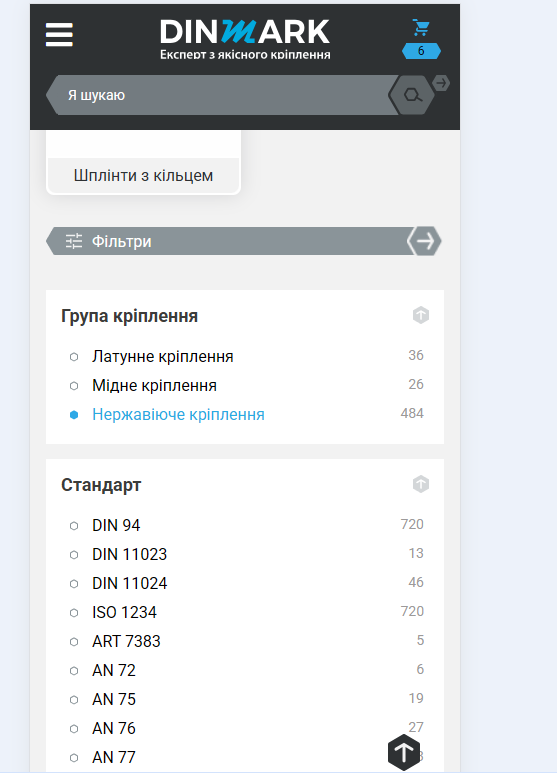Select the ART 7383 standard radio

coord(74,642)
